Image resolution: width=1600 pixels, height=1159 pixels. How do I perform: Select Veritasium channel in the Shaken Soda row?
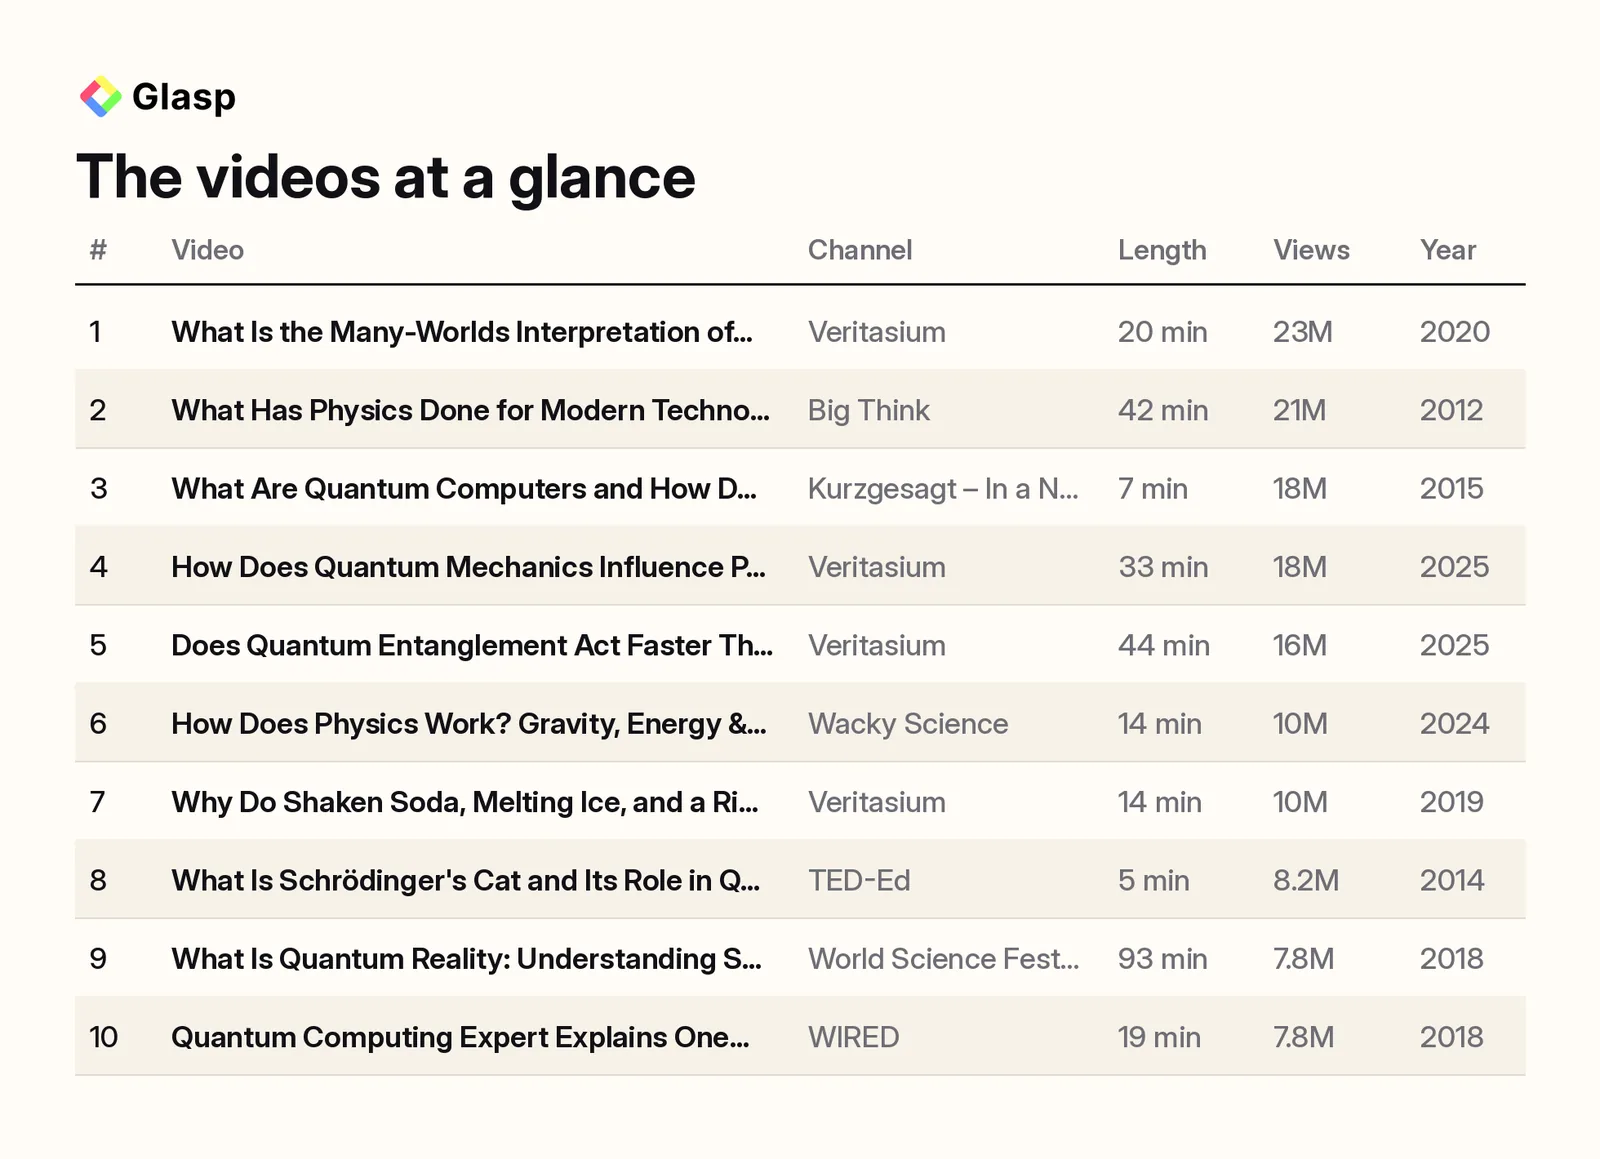coord(877,802)
